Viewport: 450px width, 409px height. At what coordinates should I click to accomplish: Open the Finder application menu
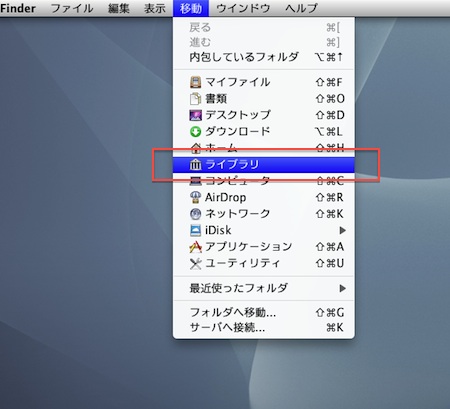18,8
